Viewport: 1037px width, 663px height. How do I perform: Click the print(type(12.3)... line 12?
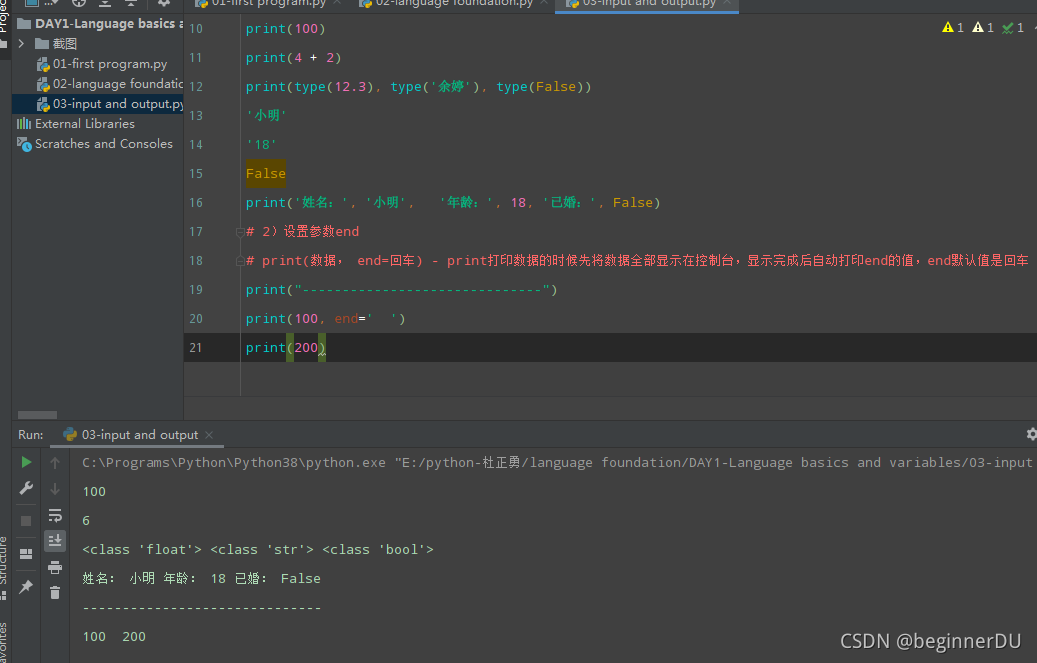point(419,87)
